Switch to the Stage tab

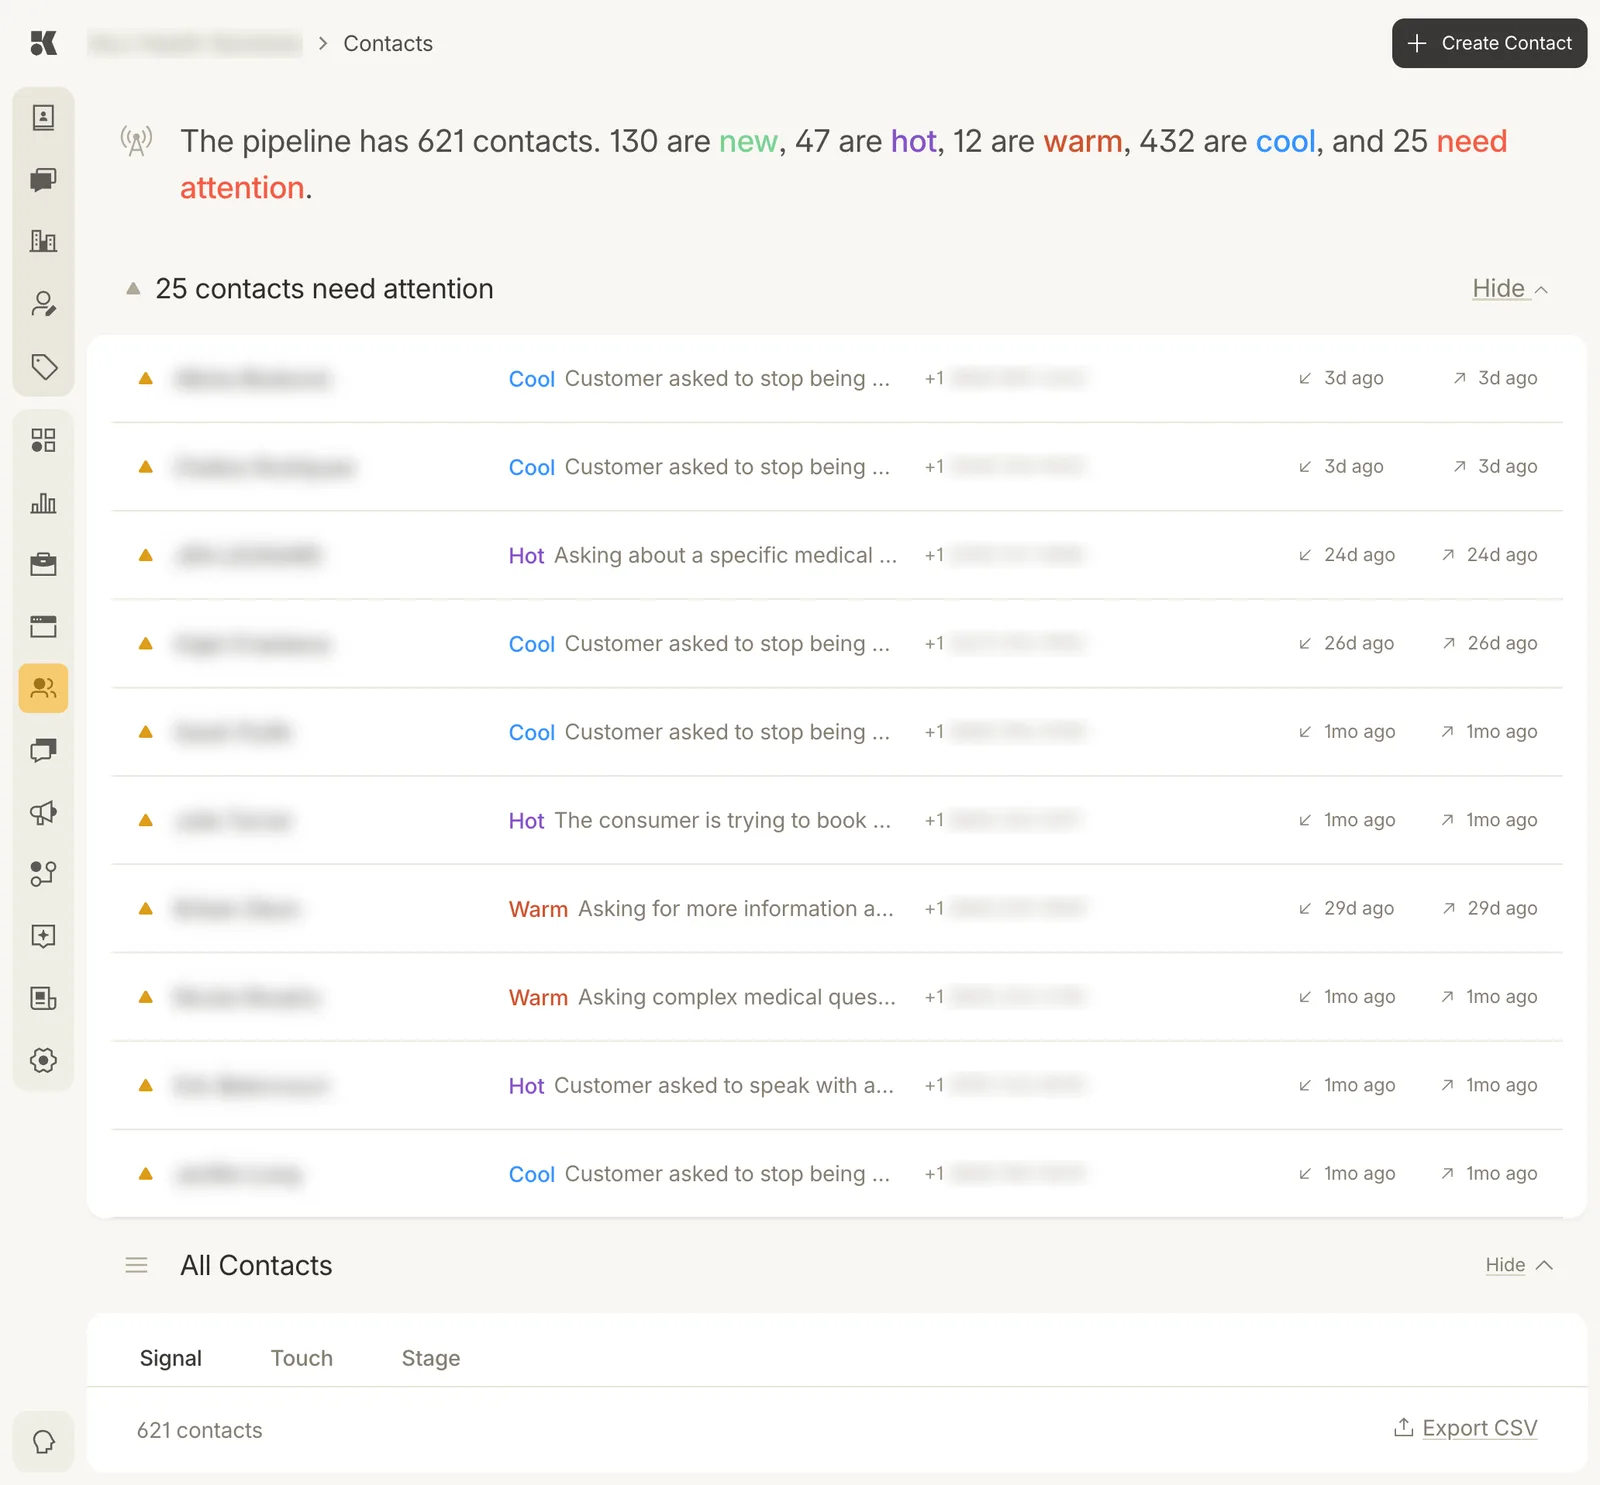(431, 1358)
